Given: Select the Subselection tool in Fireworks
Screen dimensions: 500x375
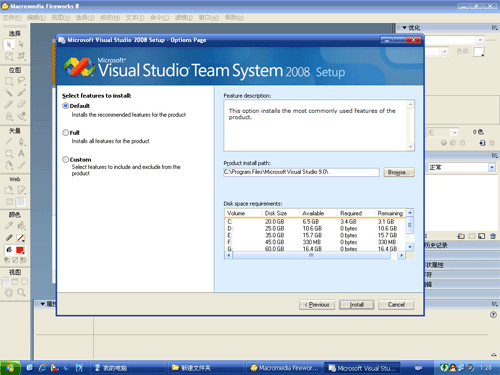Looking at the screenshot, I should [x=21, y=44].
